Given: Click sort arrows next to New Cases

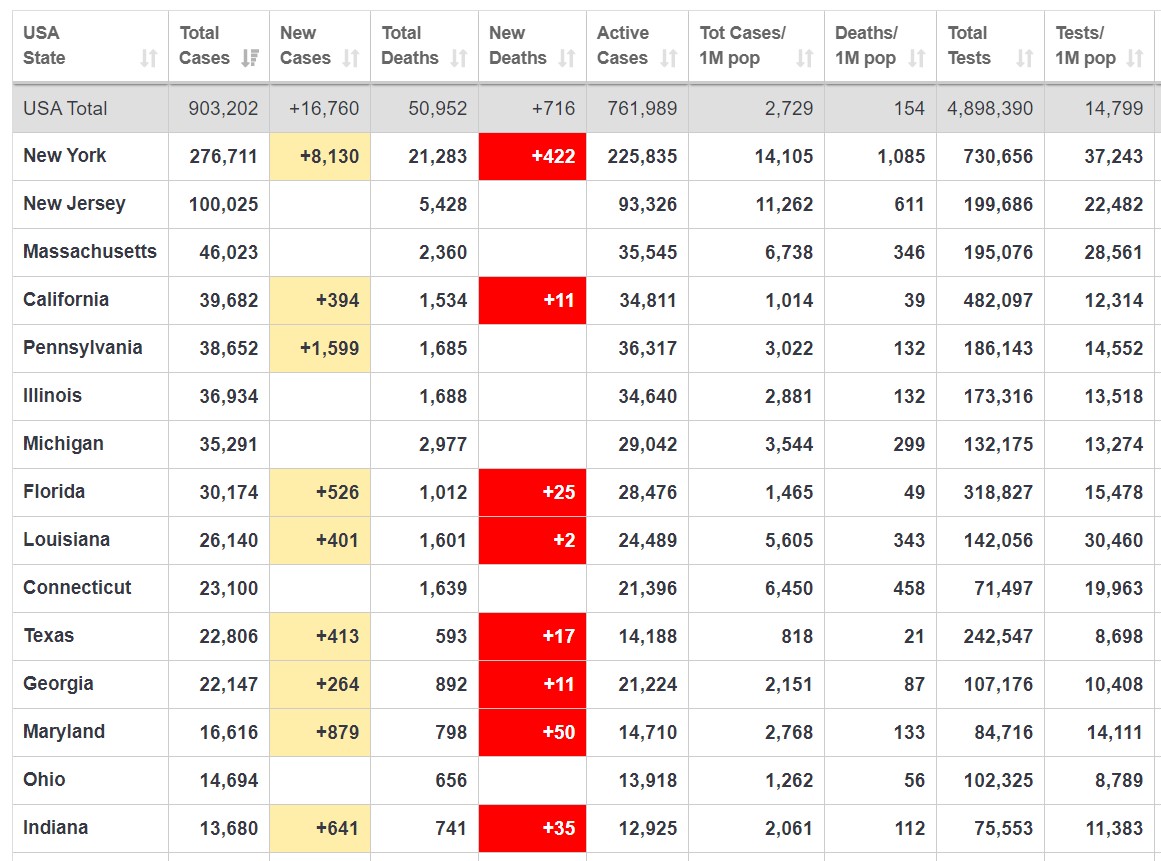Looking at the screenshot, I should tap(351, 59).
